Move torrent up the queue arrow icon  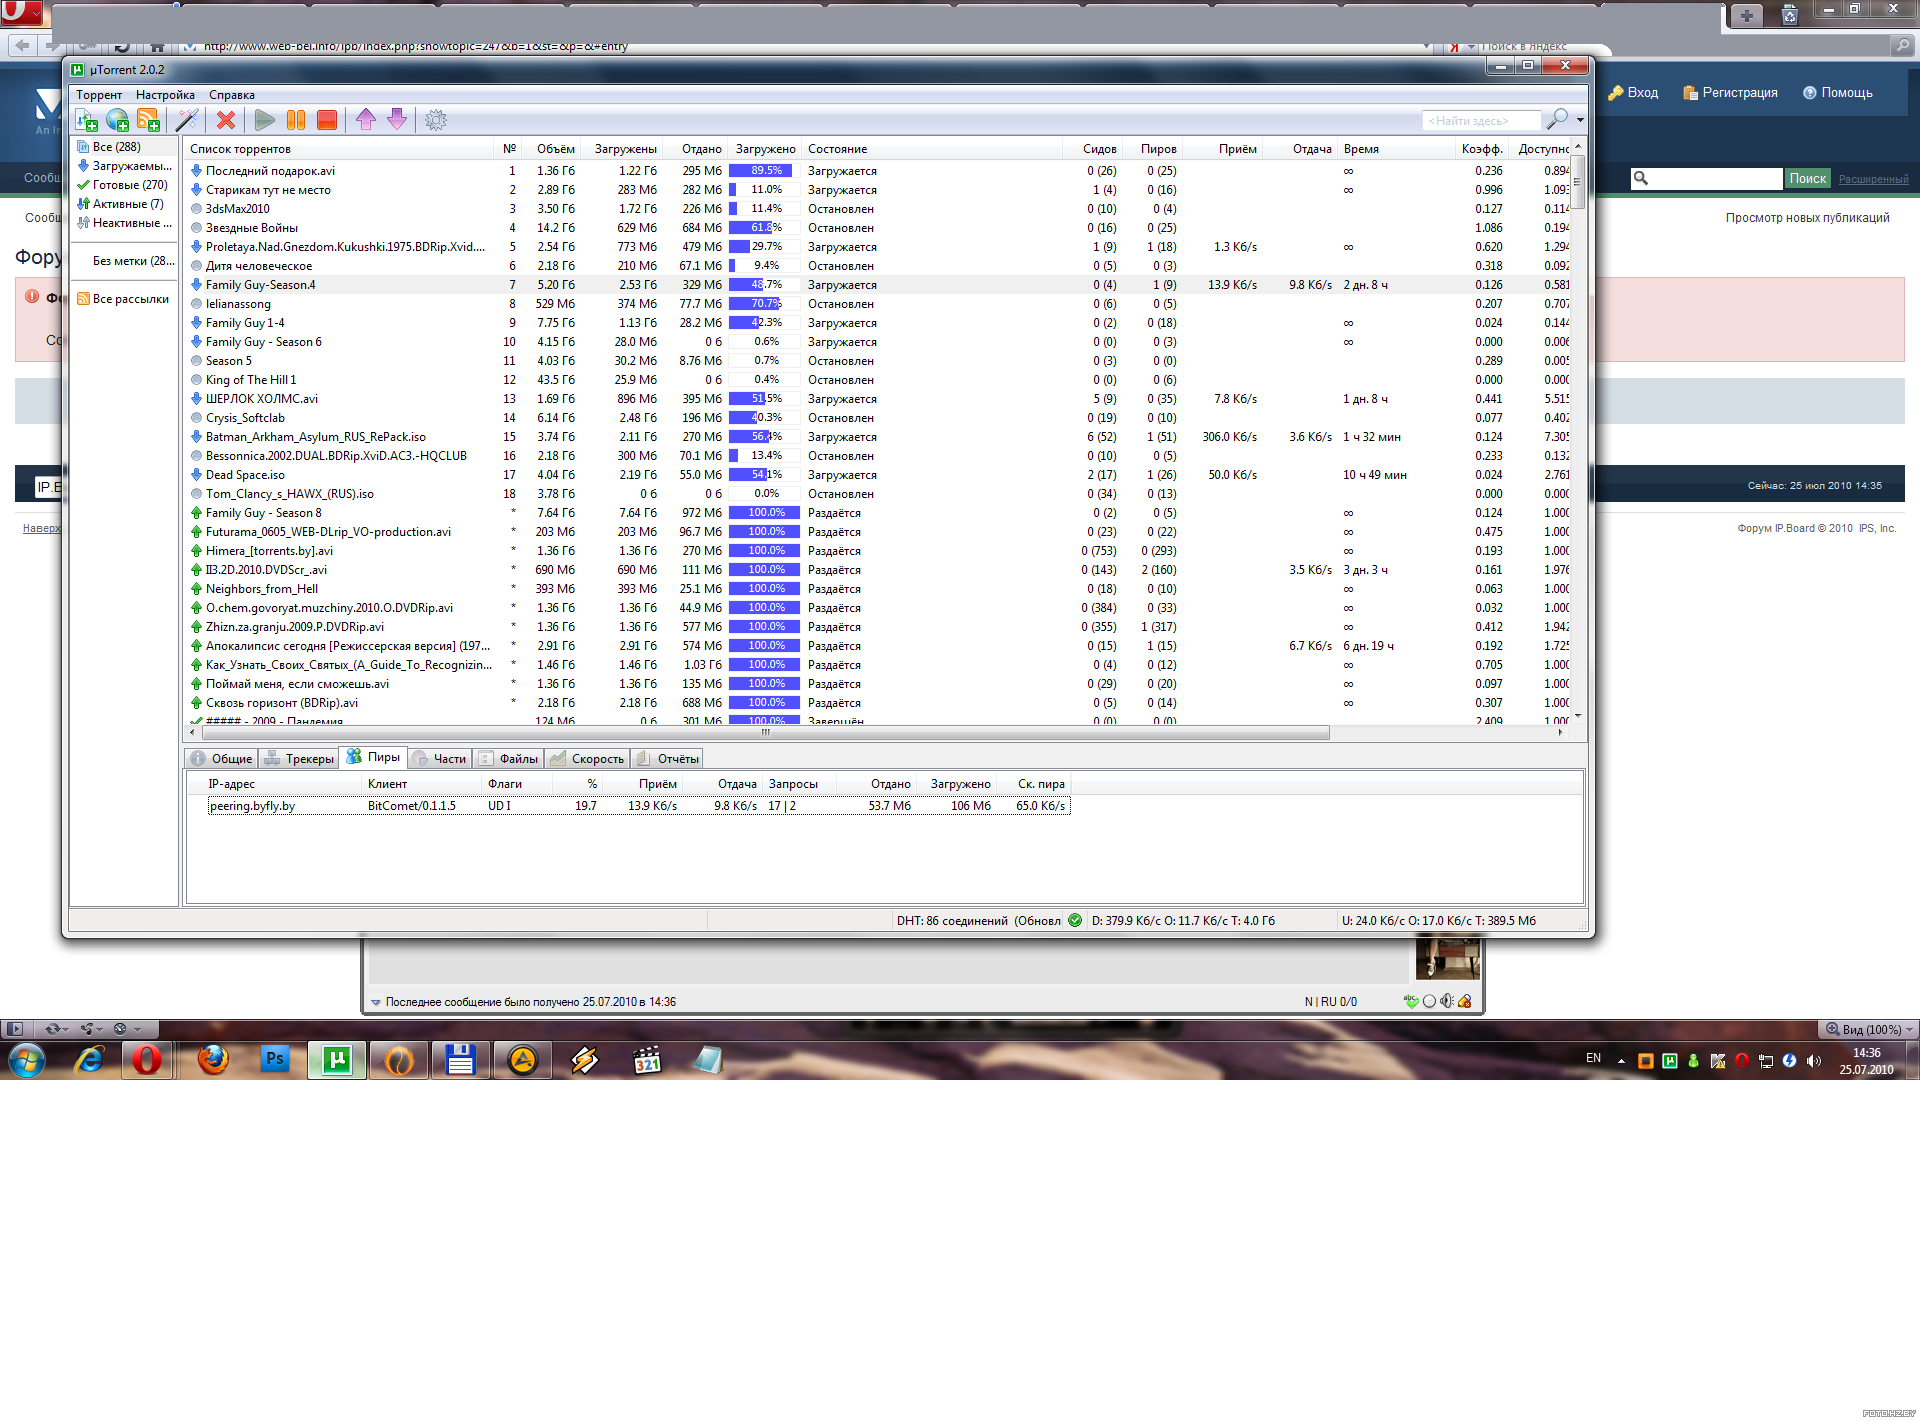(x=366, y=120)
